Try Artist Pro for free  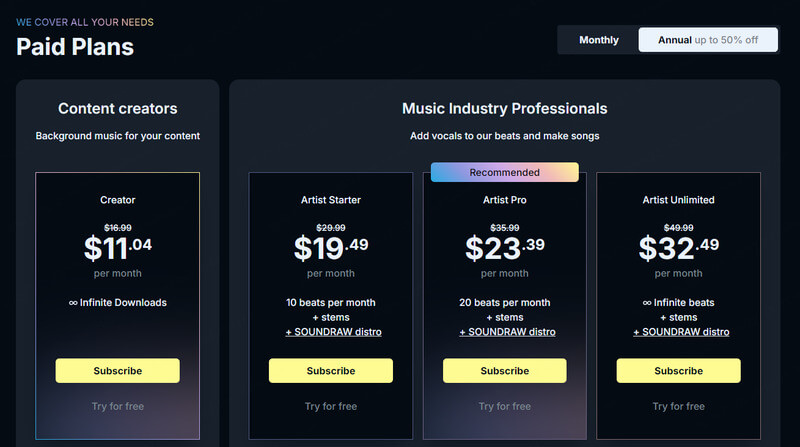pyautogui.click(x=504, y=406)
